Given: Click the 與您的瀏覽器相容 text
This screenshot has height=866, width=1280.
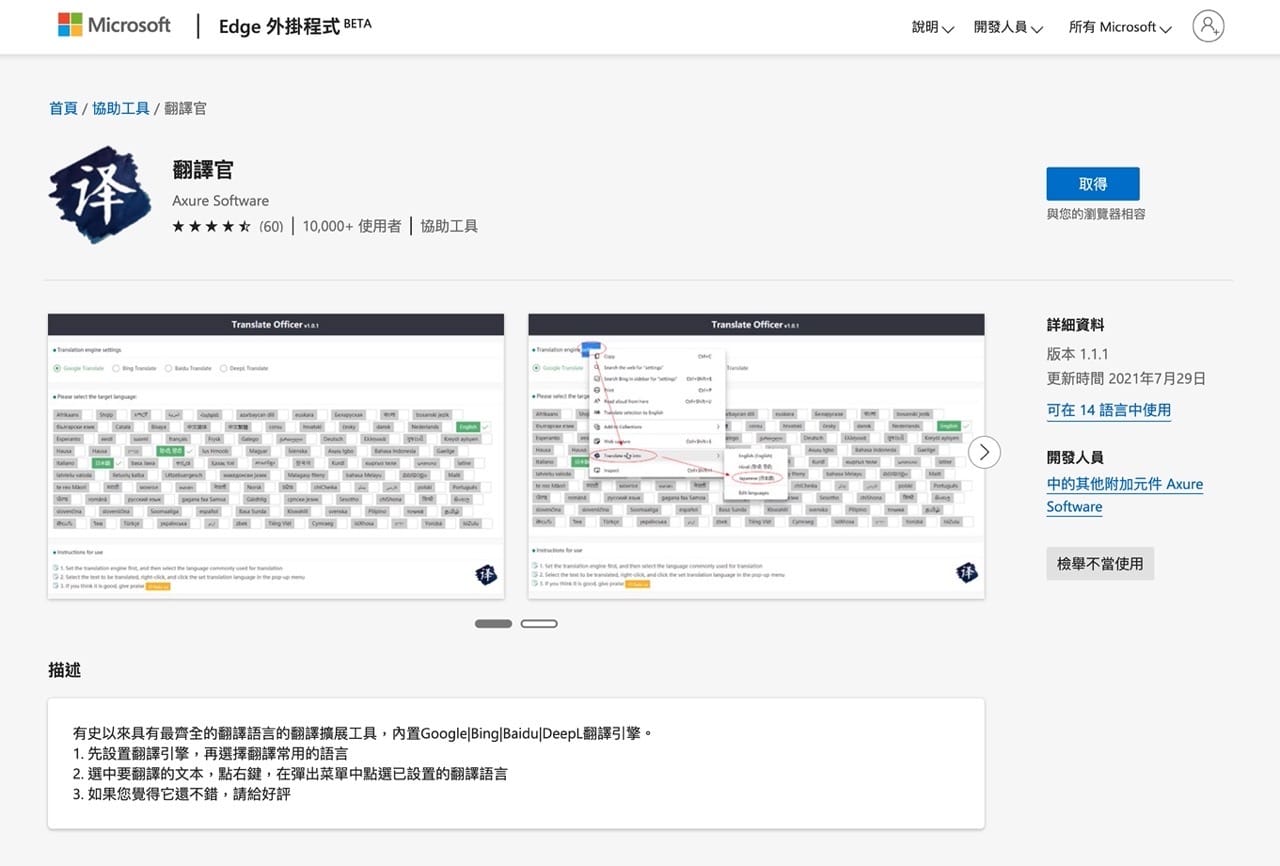Looking at the screenshot, I should pyautogui.click(x=1096, y=214).
